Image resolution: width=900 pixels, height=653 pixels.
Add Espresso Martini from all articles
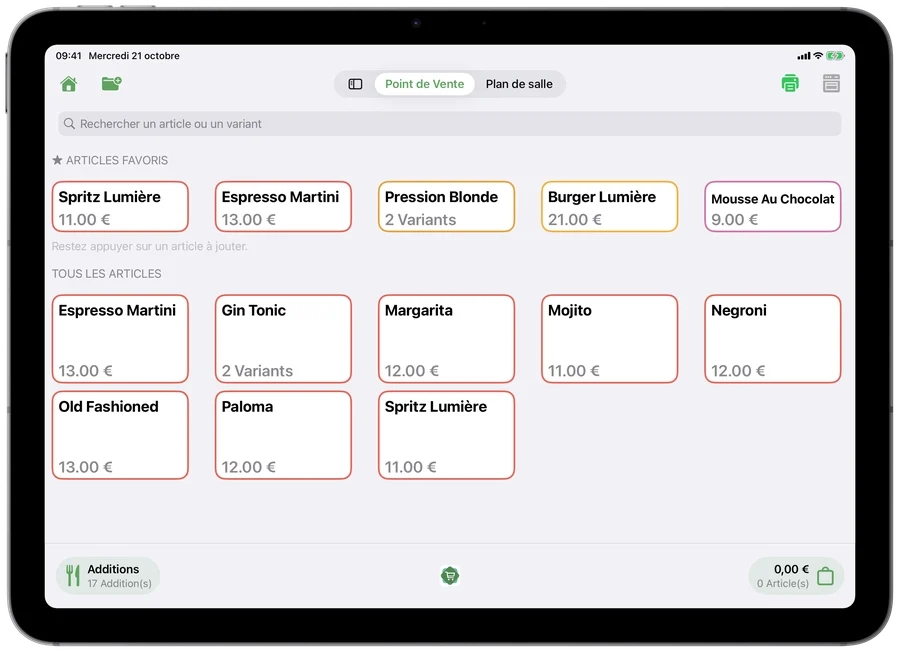pos(120,339)
